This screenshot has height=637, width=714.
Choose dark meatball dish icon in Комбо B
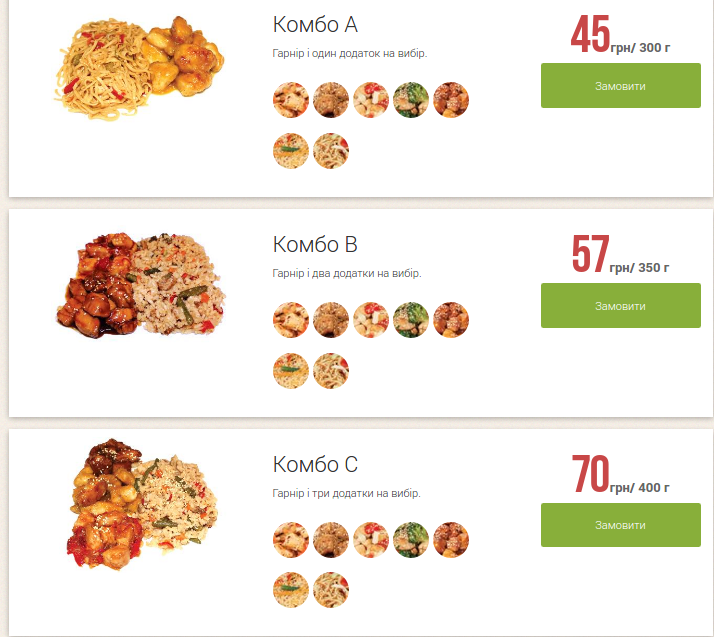pyautogui.click(x=331, y=320)
